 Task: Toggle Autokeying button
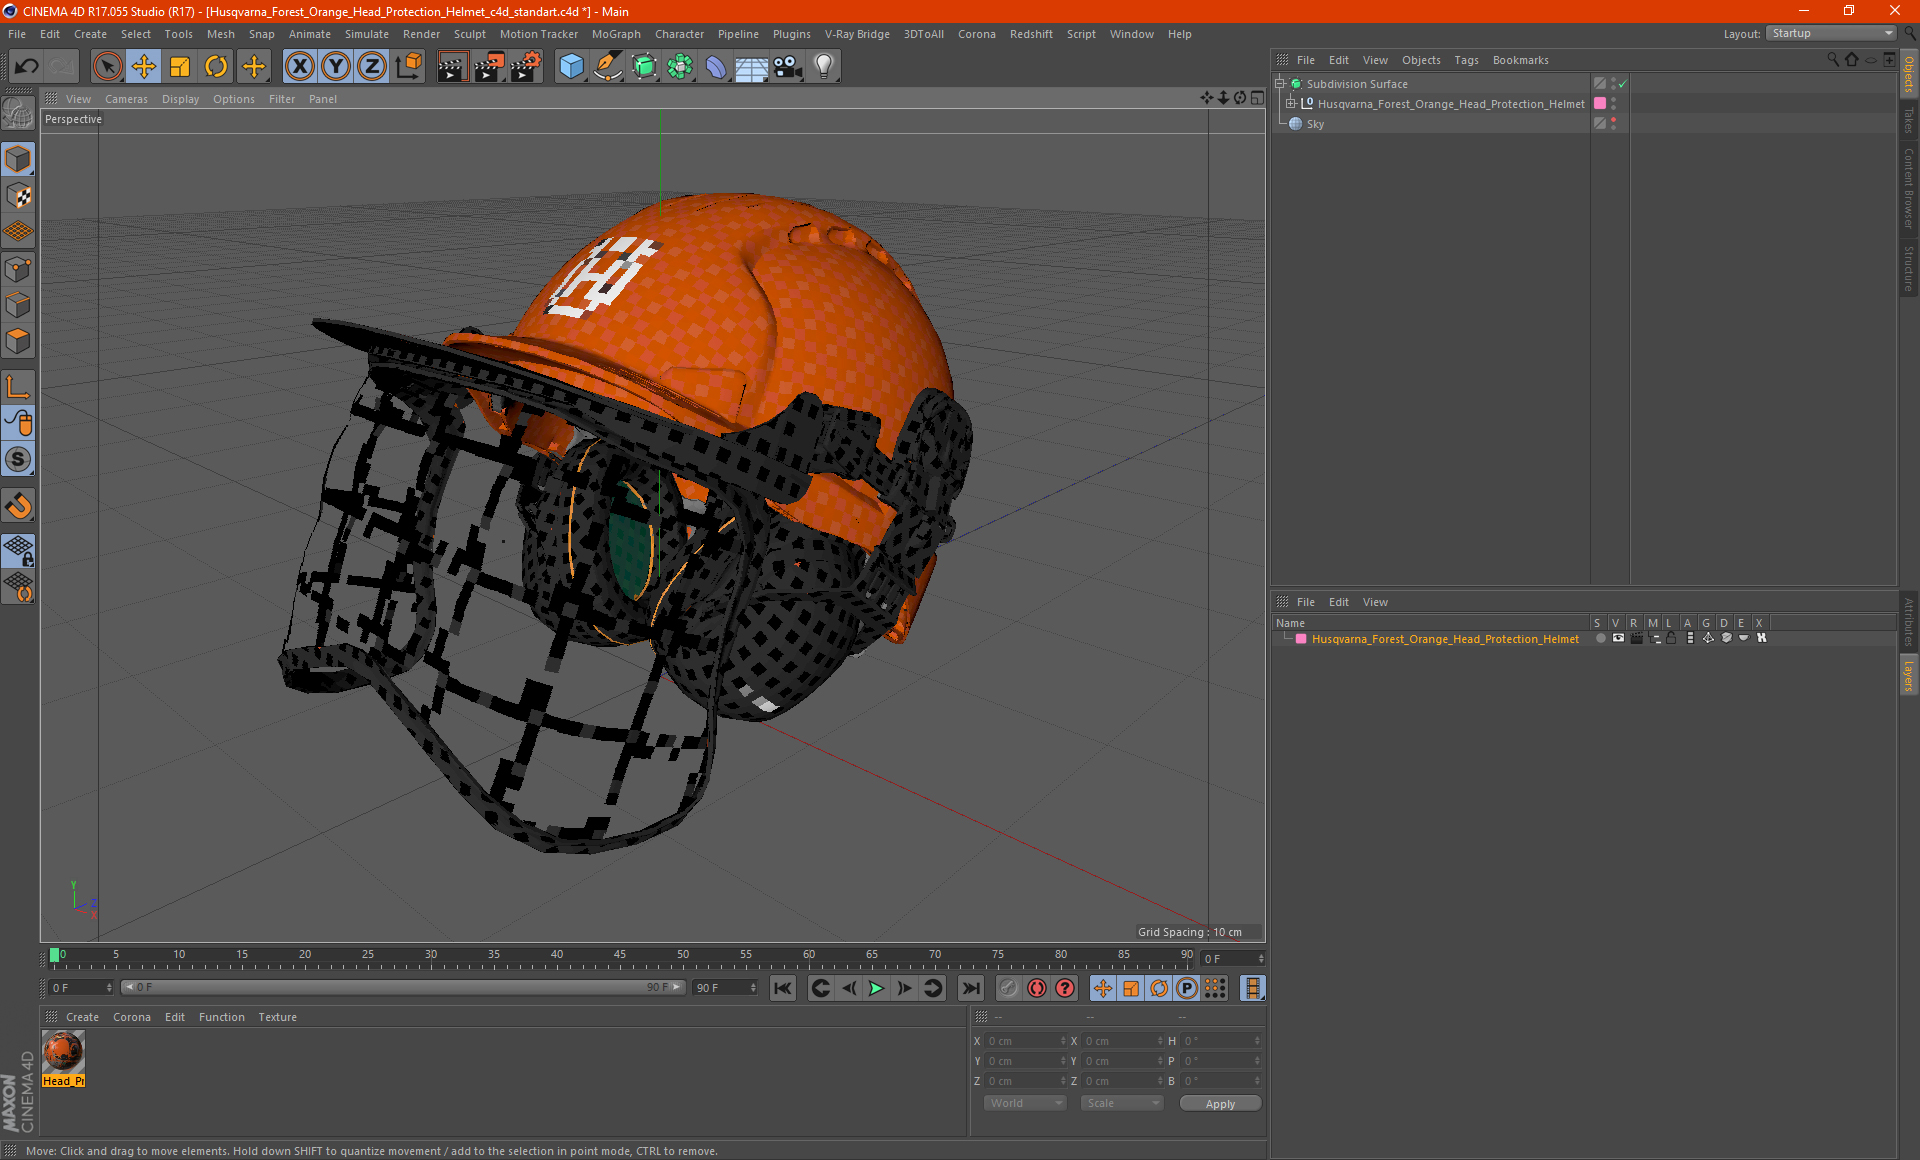pyautogui.click(x=1037, y=988)
